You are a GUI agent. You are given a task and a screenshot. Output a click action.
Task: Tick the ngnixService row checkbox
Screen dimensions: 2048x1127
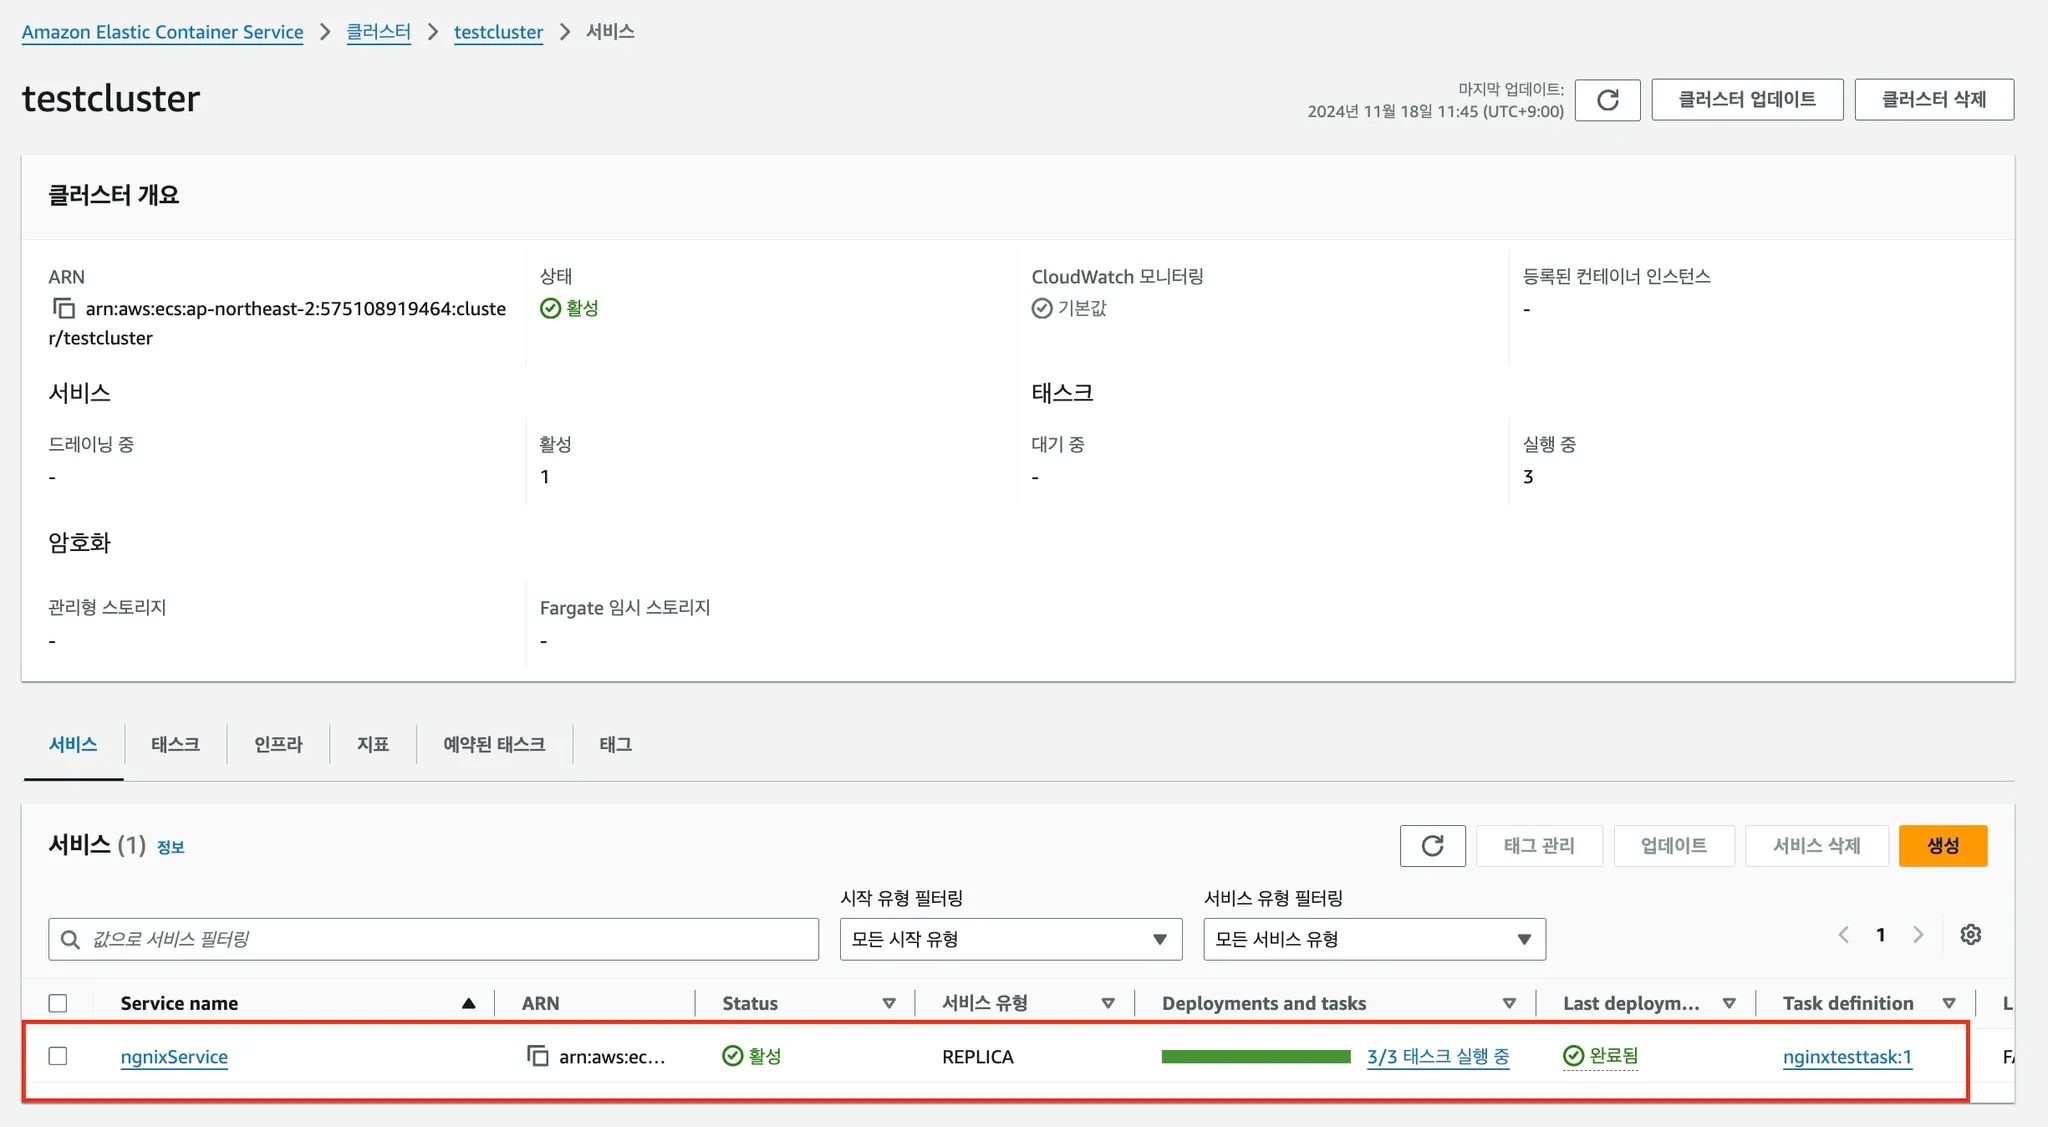(x=58, y=1056)
